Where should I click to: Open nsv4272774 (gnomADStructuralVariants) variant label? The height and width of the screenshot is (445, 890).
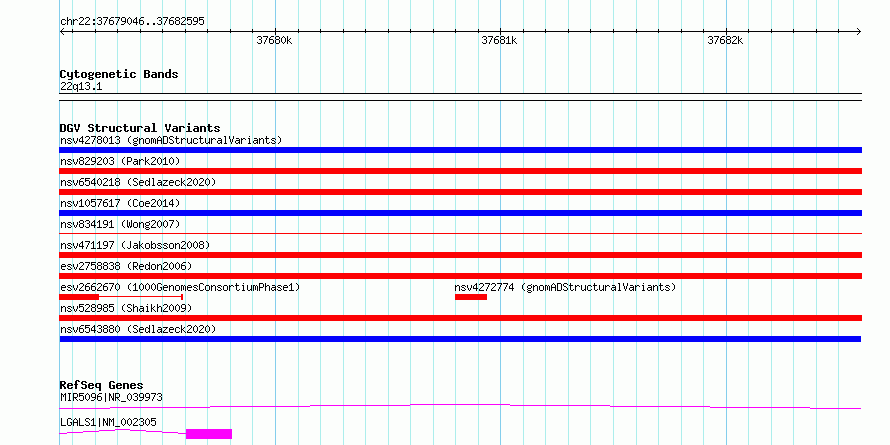click(565, 287)
